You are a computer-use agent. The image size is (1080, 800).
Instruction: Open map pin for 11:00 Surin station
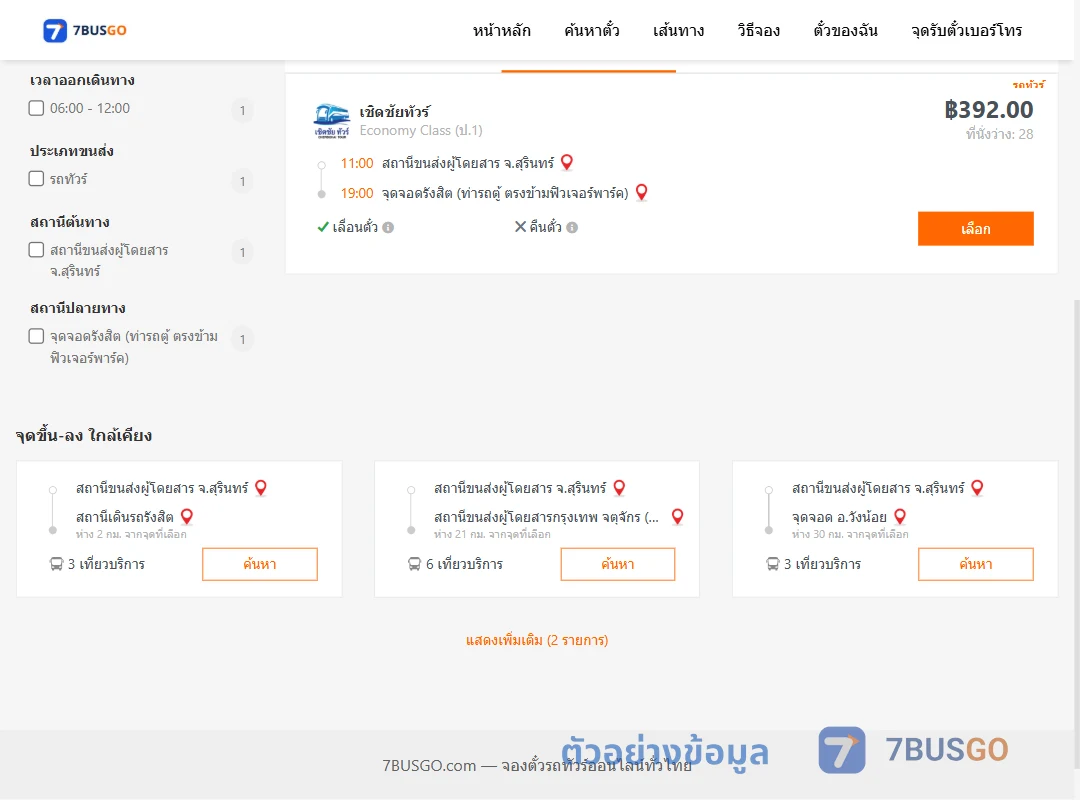[567, 163]
